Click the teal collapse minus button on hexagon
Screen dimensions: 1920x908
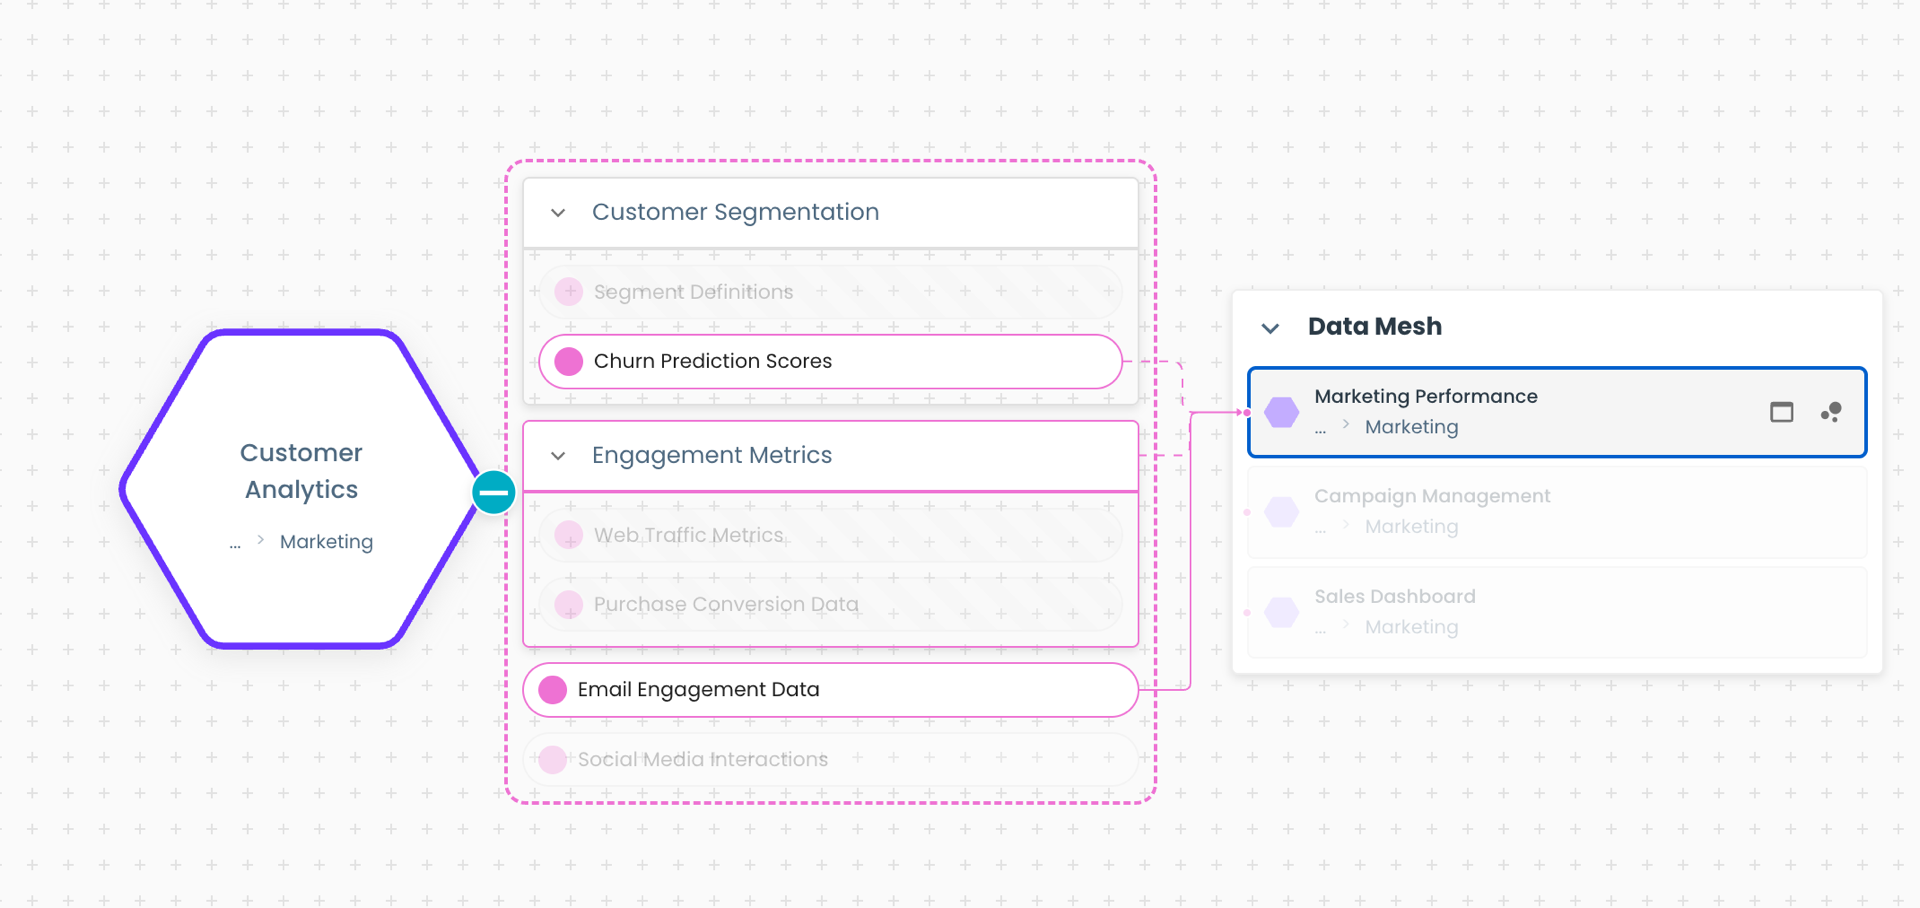tap(494, 492)
